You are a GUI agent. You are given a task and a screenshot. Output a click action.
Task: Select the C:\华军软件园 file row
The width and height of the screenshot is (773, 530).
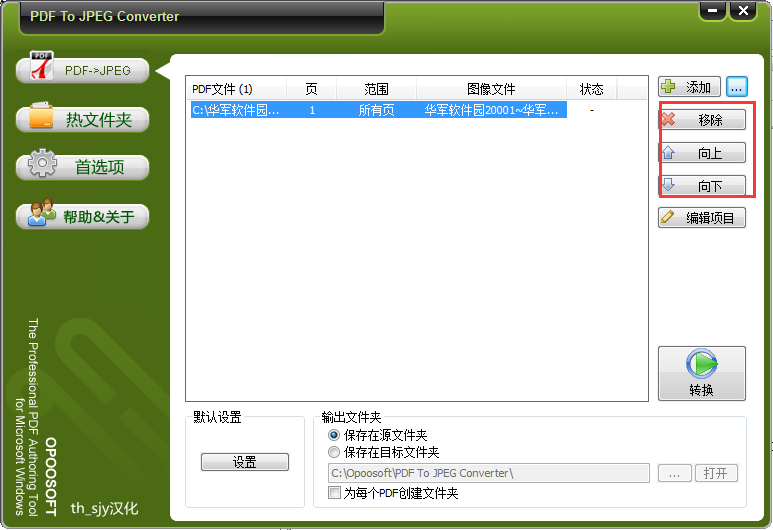tap(379, 110)
